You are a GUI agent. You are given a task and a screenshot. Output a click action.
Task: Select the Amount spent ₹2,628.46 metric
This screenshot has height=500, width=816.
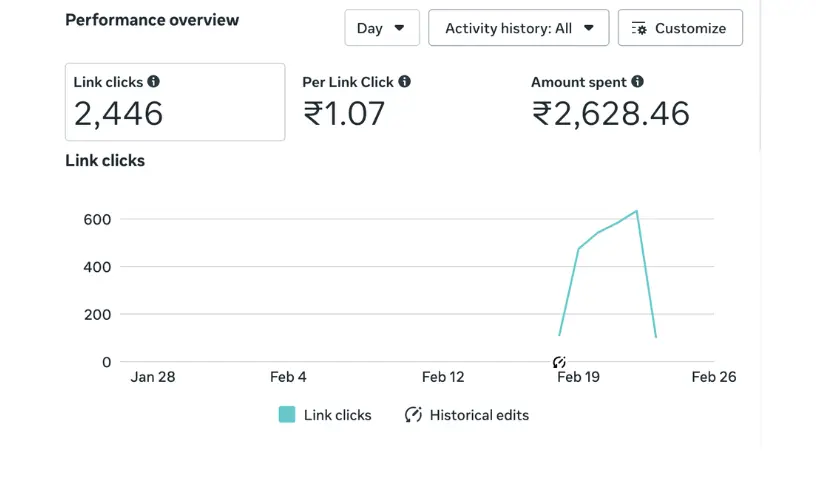(610, 113)
